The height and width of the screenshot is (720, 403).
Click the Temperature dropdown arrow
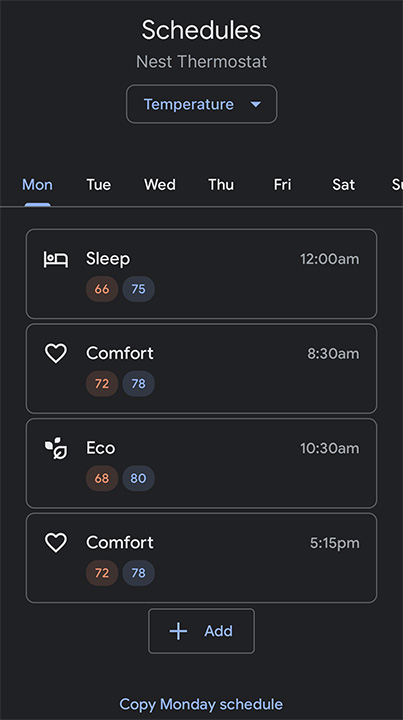256,104
